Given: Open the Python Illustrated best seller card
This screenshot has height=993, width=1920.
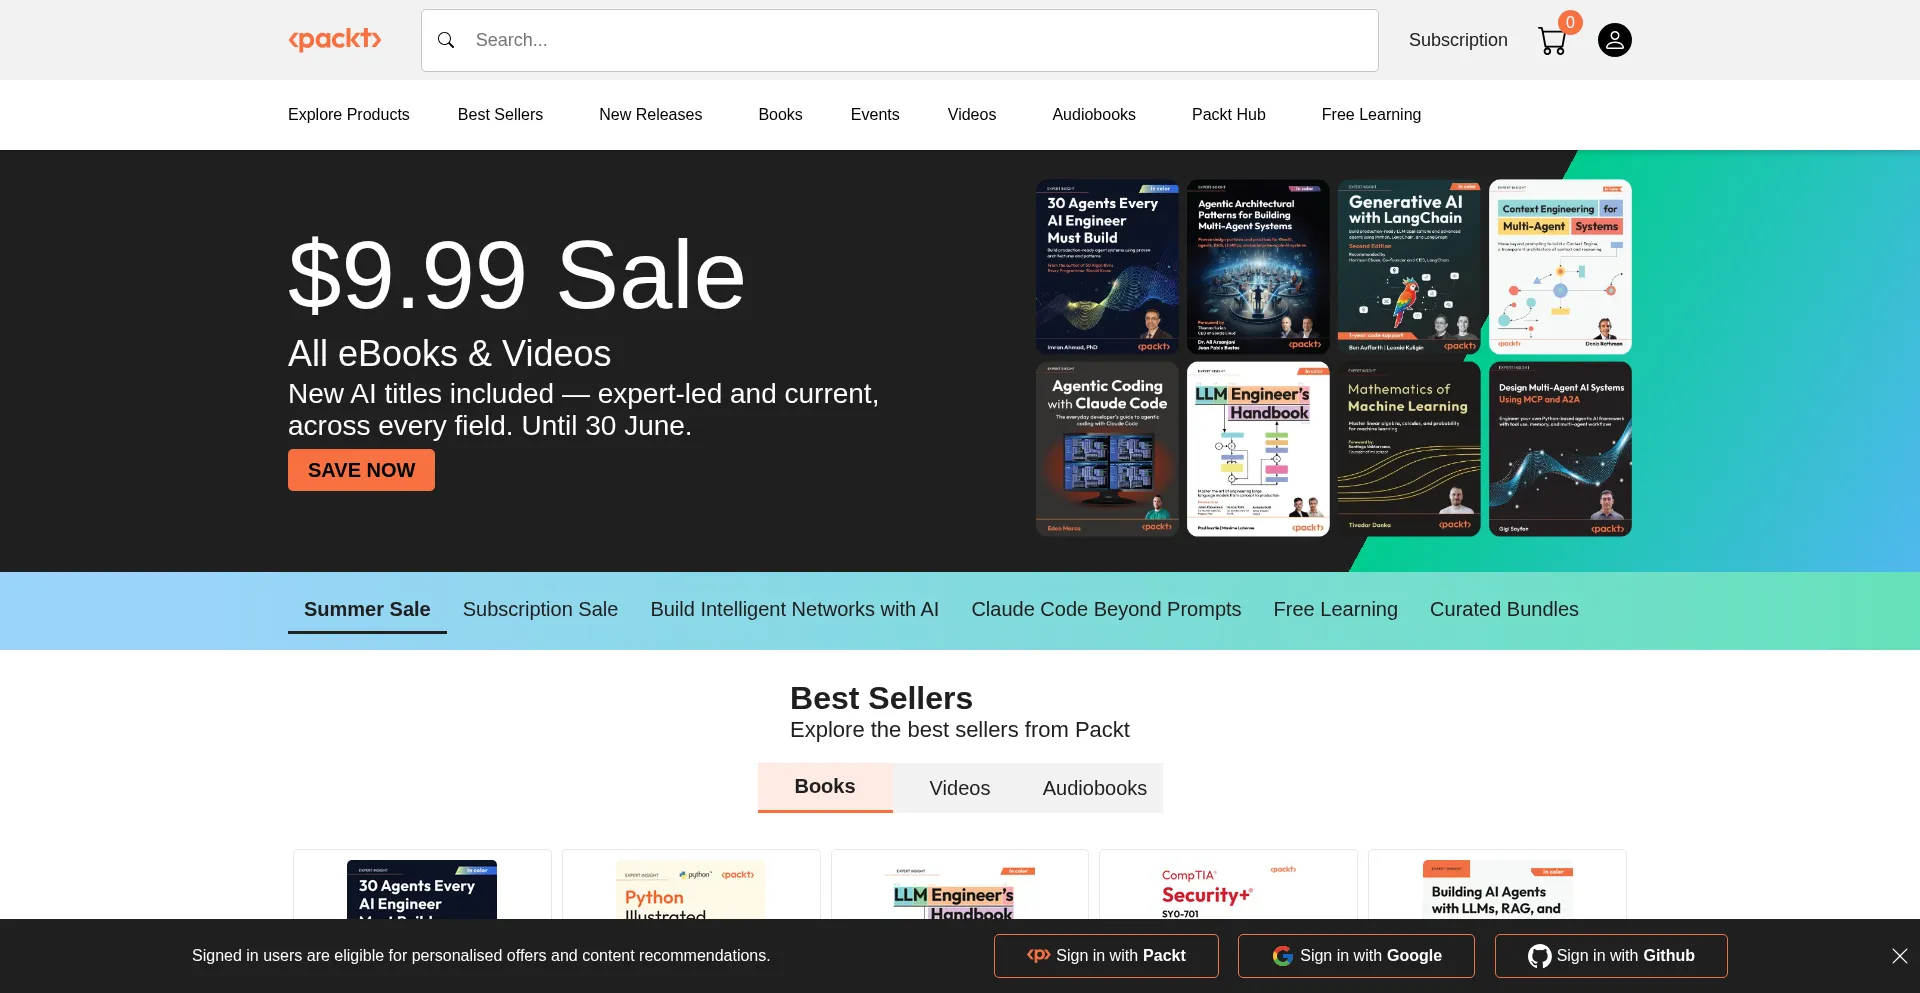Looking at the screenshot, I should (691, 885).
